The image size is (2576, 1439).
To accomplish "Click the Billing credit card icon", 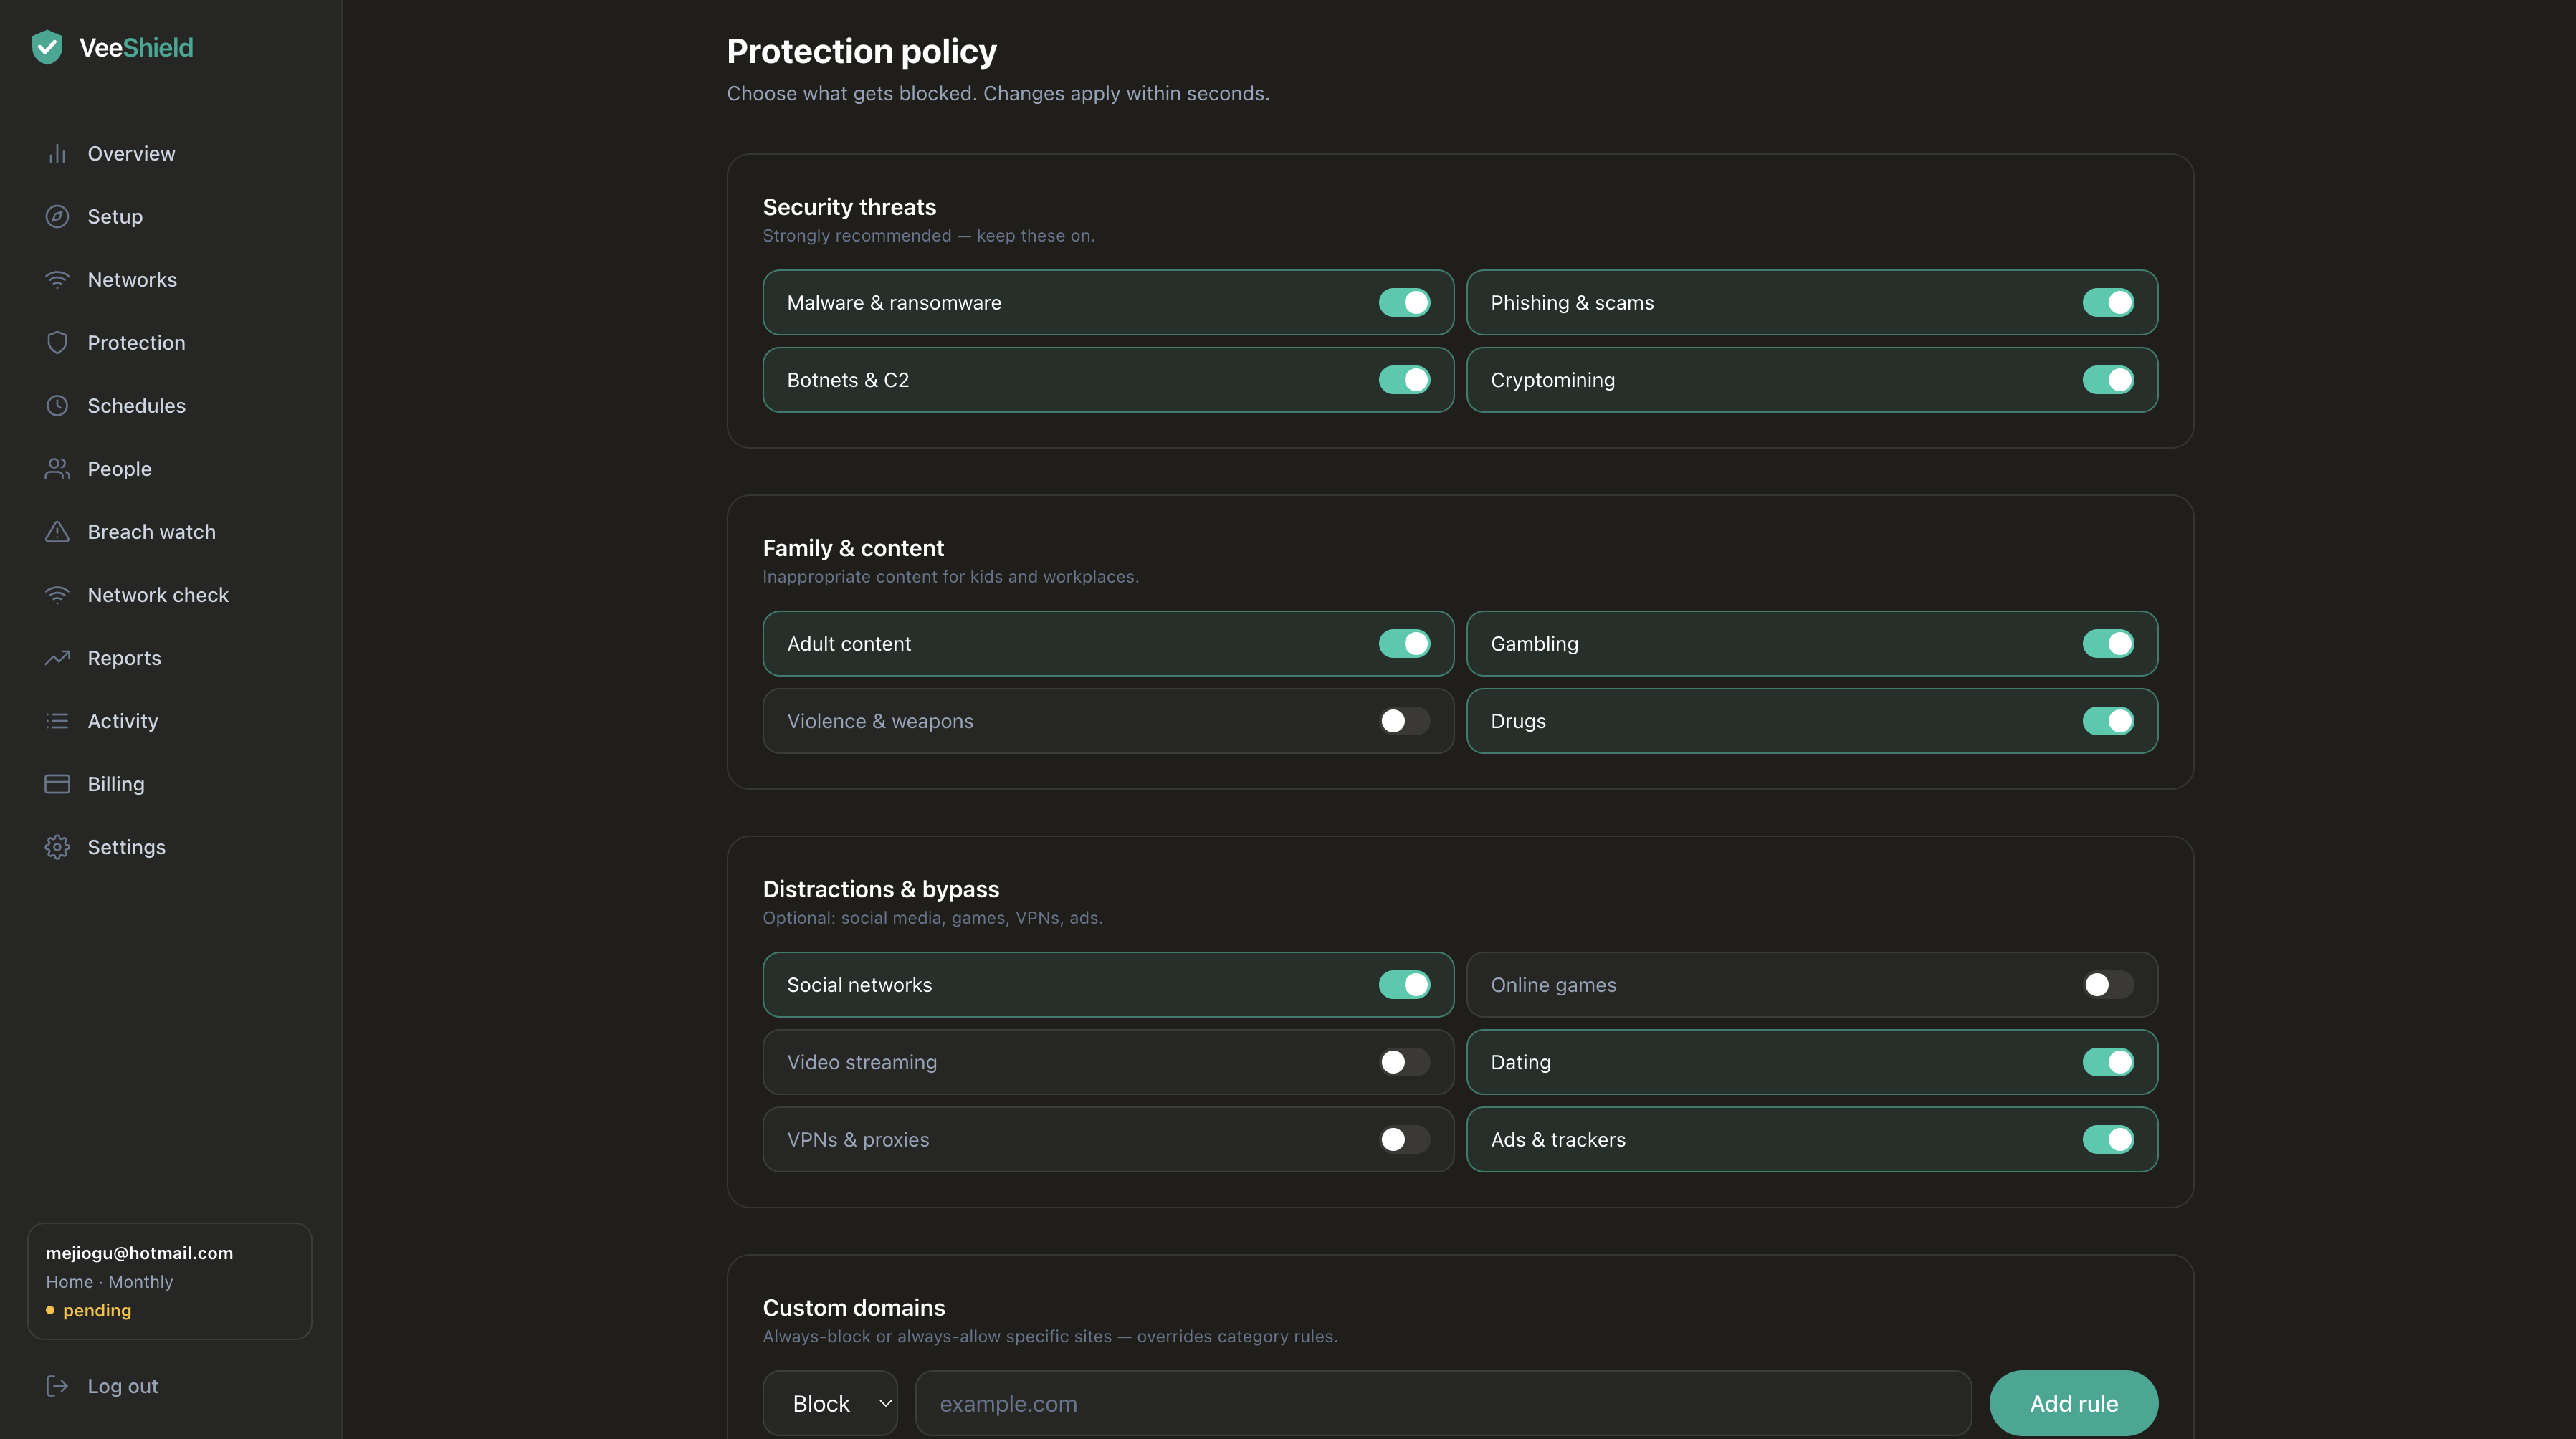I will pos(57,783).
